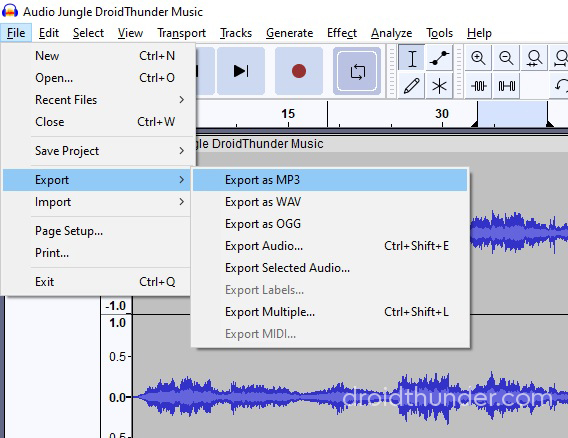Choose New from the File menu

(x=97, y=56)
